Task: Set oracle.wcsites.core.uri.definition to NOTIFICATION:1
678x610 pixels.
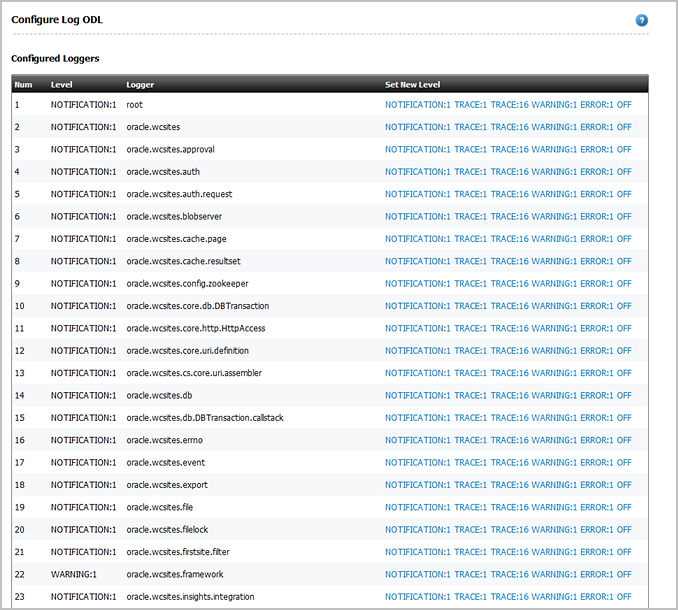Action: click(x=418, y=351)
